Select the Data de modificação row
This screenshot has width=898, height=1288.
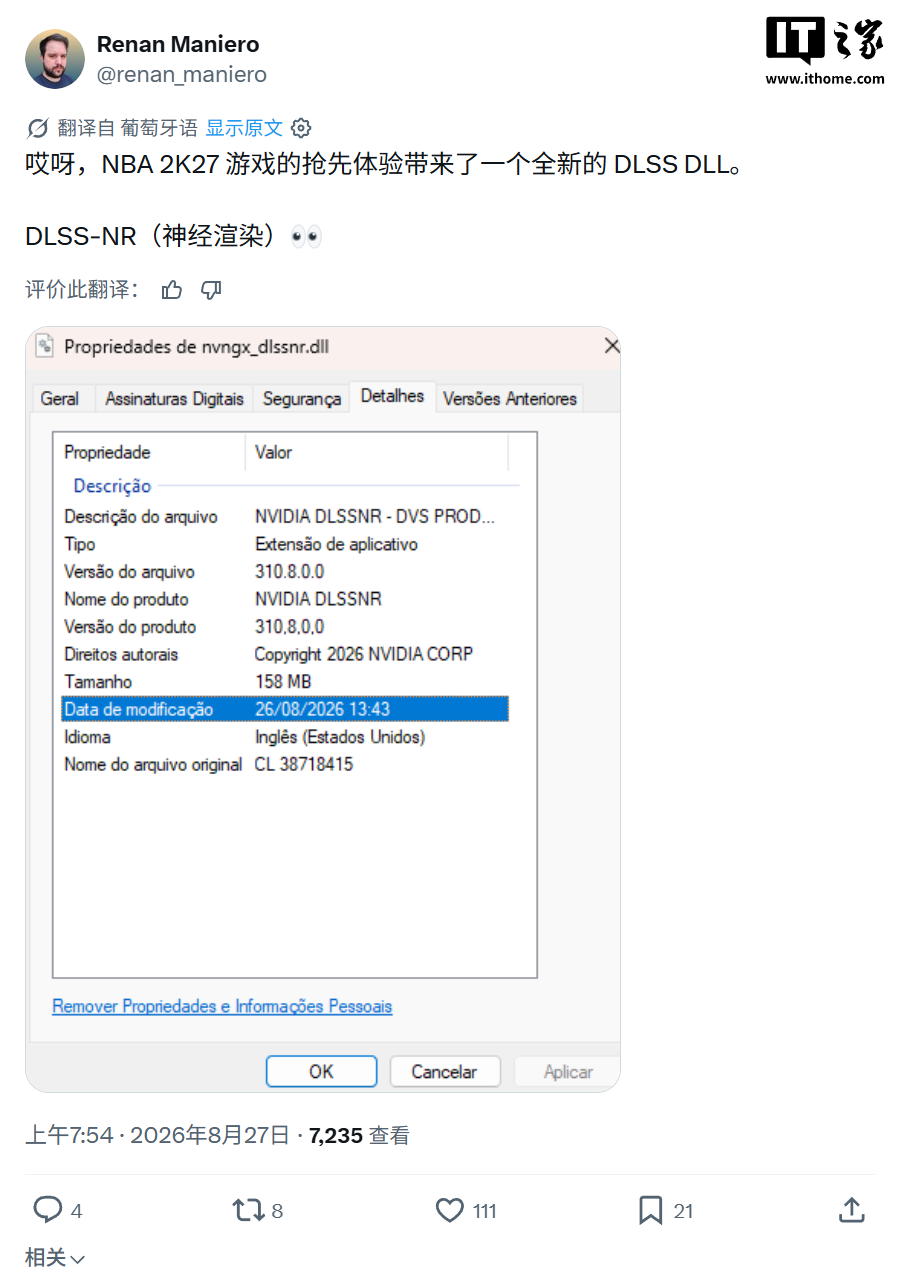pos(285,709)
